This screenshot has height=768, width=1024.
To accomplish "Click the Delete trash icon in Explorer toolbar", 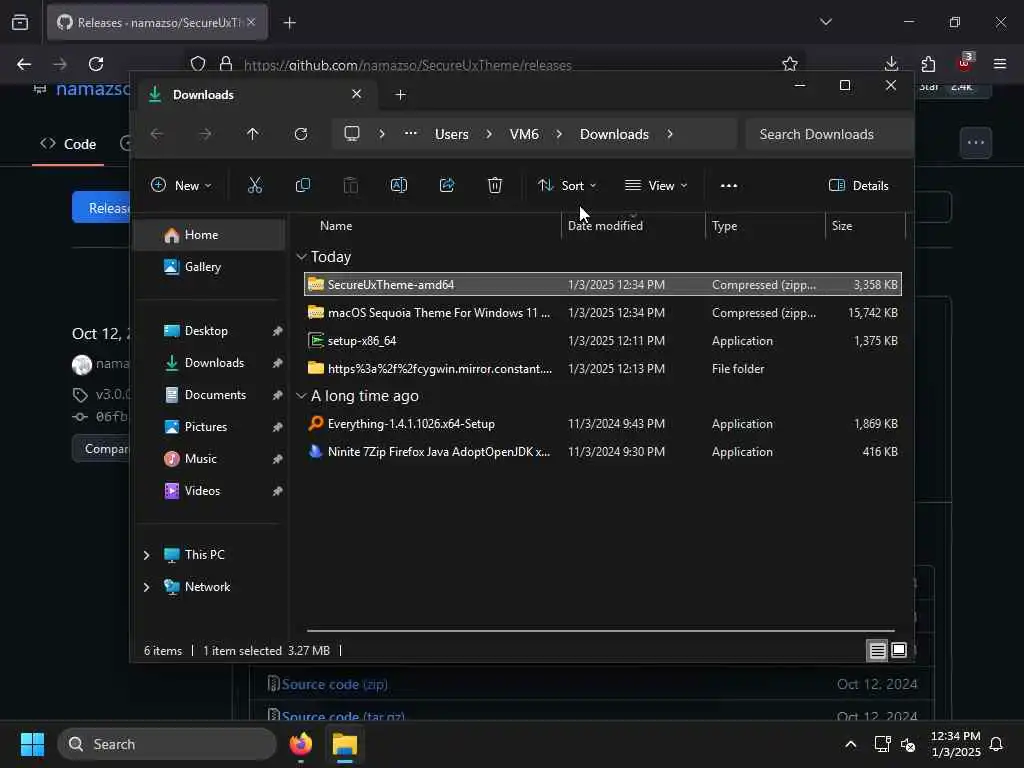I will pos(495,185).
